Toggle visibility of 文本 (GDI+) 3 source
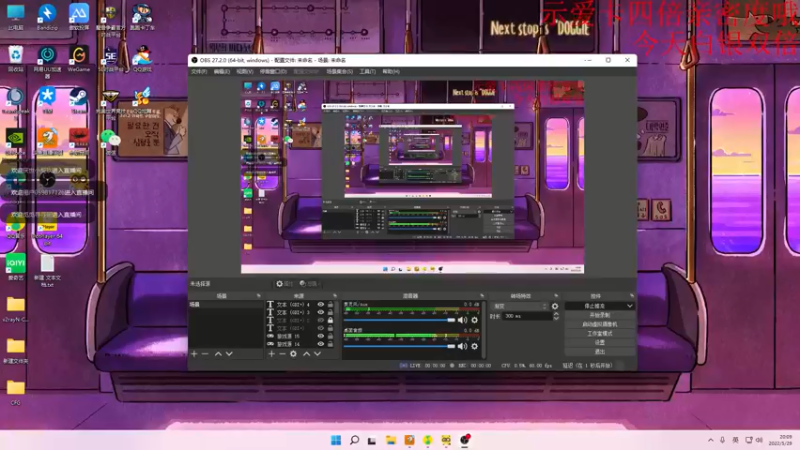800x450 pixels. coord(321,312)
